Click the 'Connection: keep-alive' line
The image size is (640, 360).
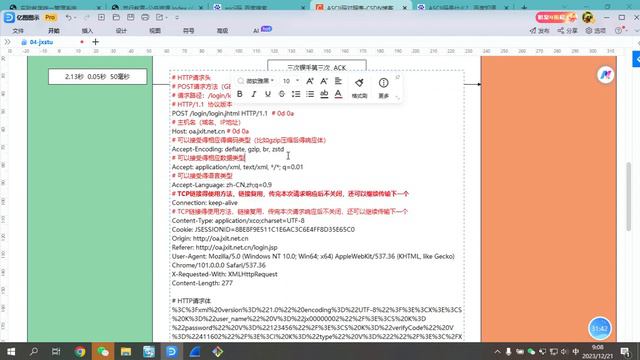[x=204, y=203]
